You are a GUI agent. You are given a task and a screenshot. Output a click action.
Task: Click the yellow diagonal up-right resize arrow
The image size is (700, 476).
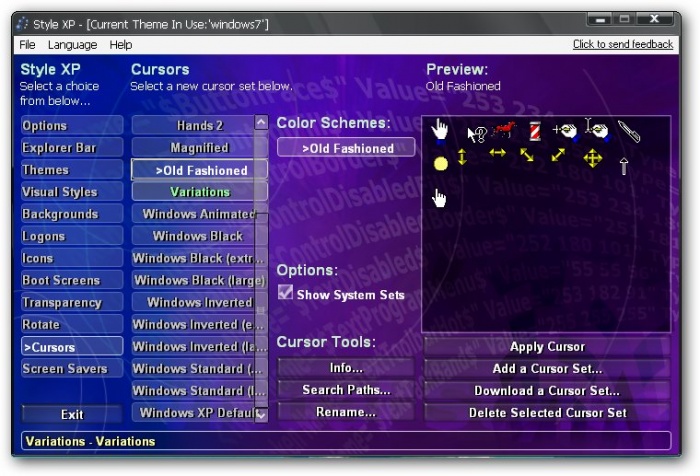pos(558,154)
